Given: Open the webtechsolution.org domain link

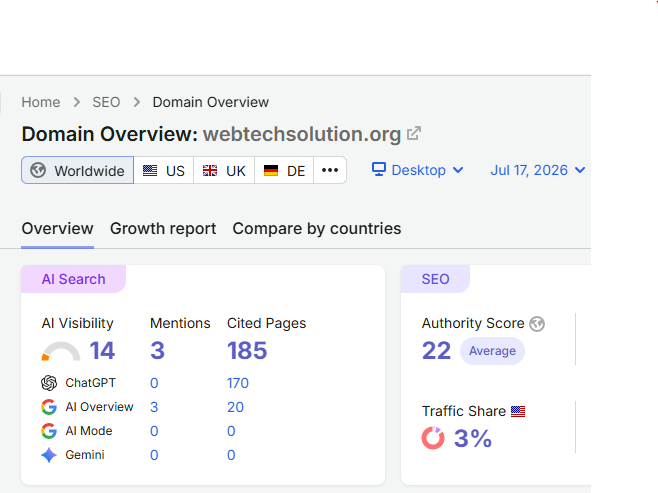Looking at the screenshot, I should (302, 134).
